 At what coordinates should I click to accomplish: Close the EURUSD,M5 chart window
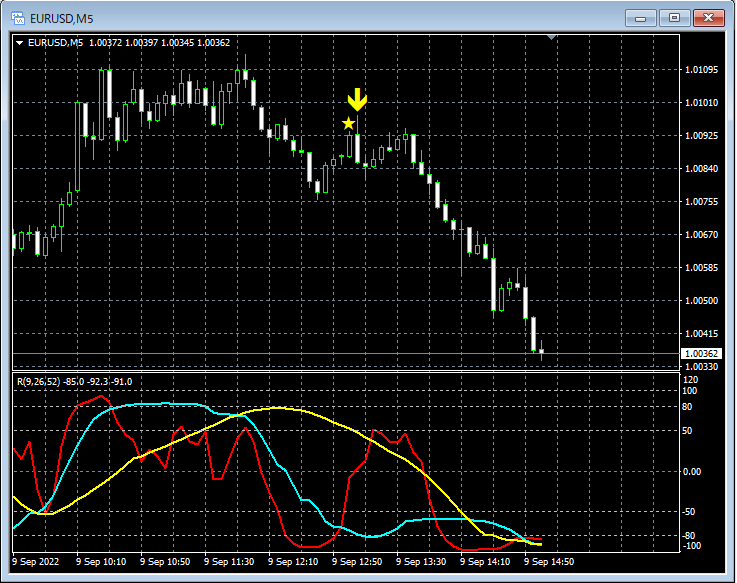[x=708, y=18]
